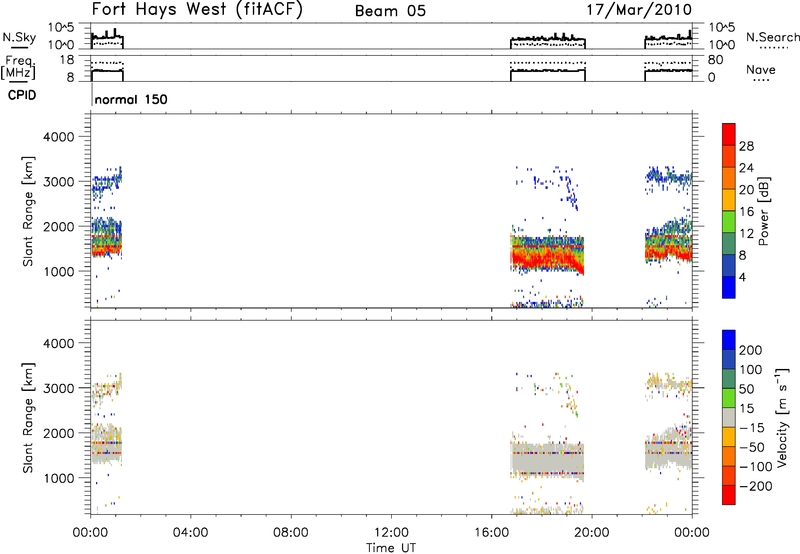This screenshot has height=554, width=800.
Task: Click the red bottom of the Velocity color bar
Action: pos(729,495)
